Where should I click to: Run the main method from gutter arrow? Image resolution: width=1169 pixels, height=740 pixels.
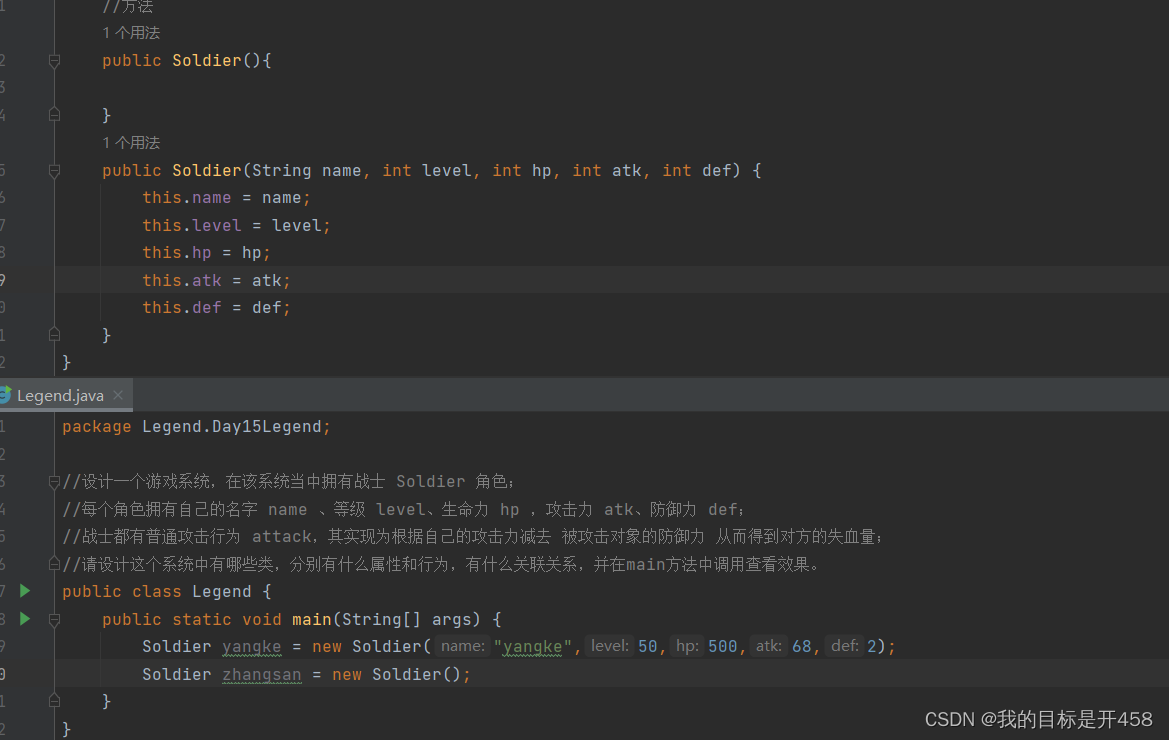point(25,619)
